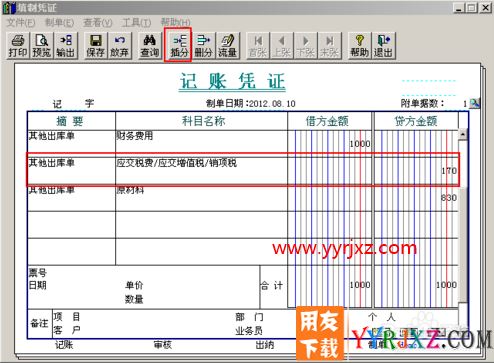This screenshot has width=494, height=363.
Task: Open the 文件(F) menu
Action: click(21, 23)
